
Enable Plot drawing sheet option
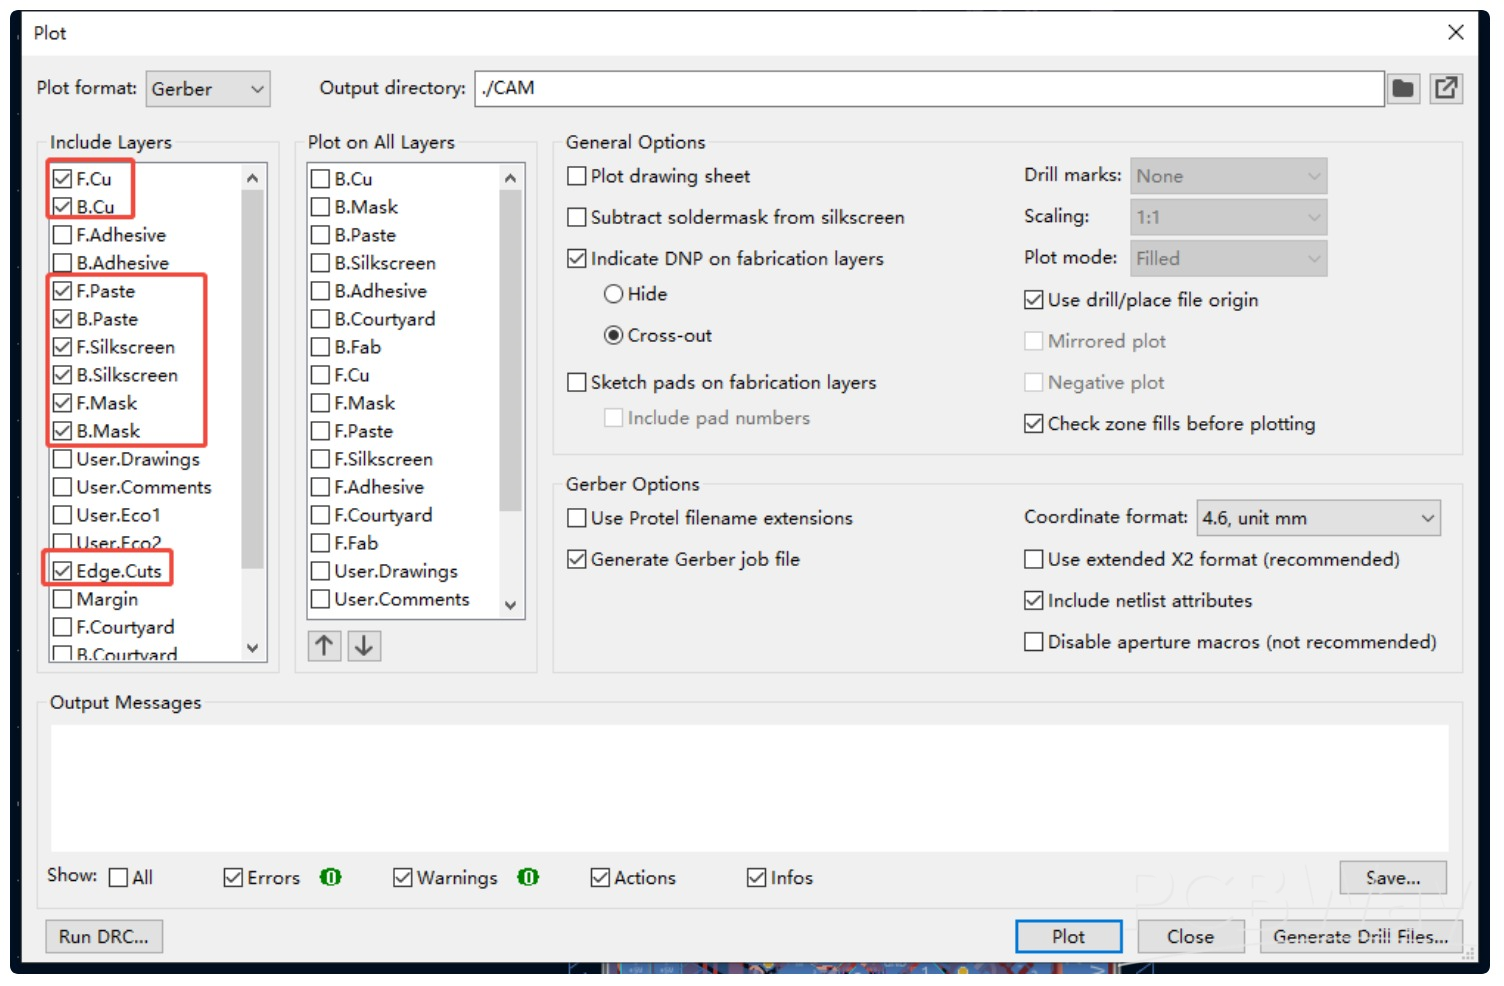point(577,177)
